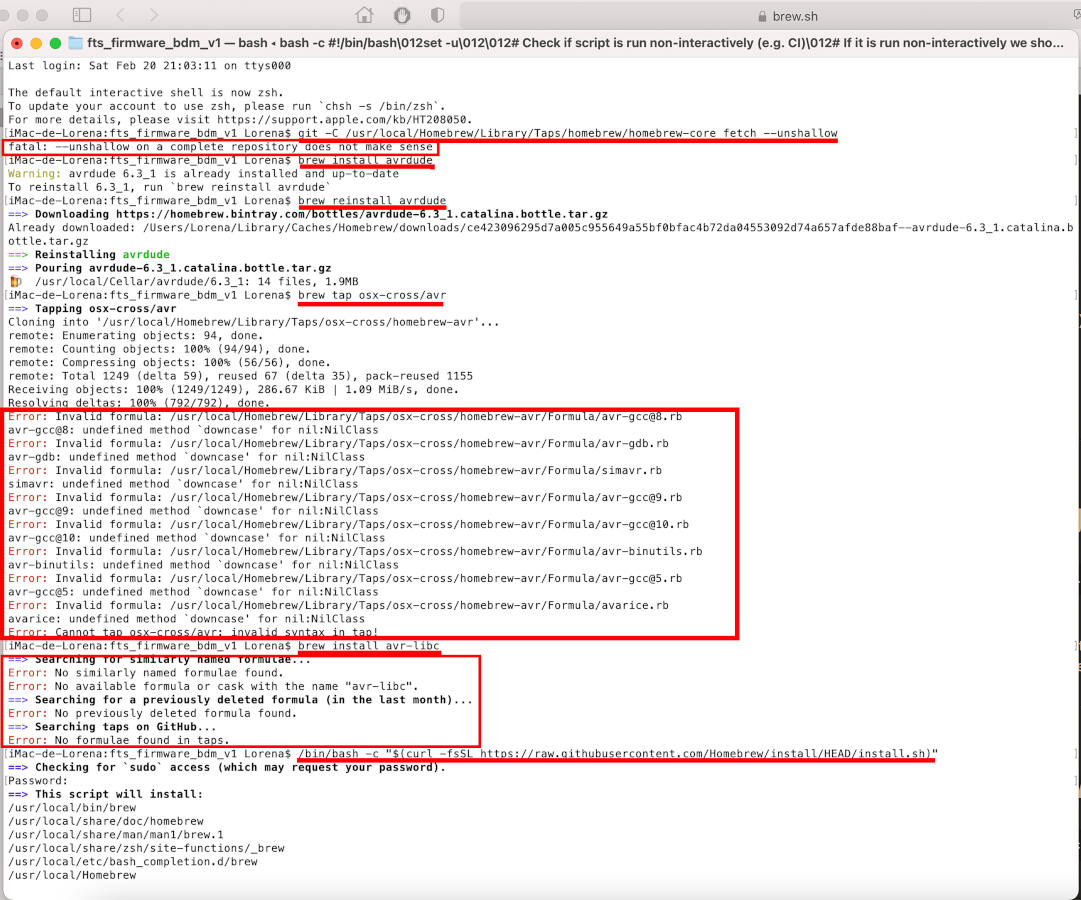This screenshot has height=900, width=1081.
Task: Click 'No available formula or cask' error line
Action: 213,686
